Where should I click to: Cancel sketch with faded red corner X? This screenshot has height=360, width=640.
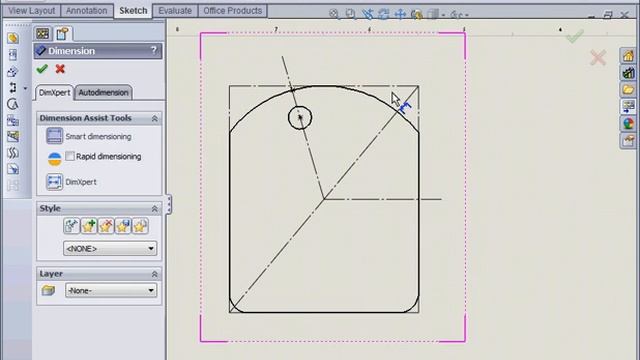598,58
